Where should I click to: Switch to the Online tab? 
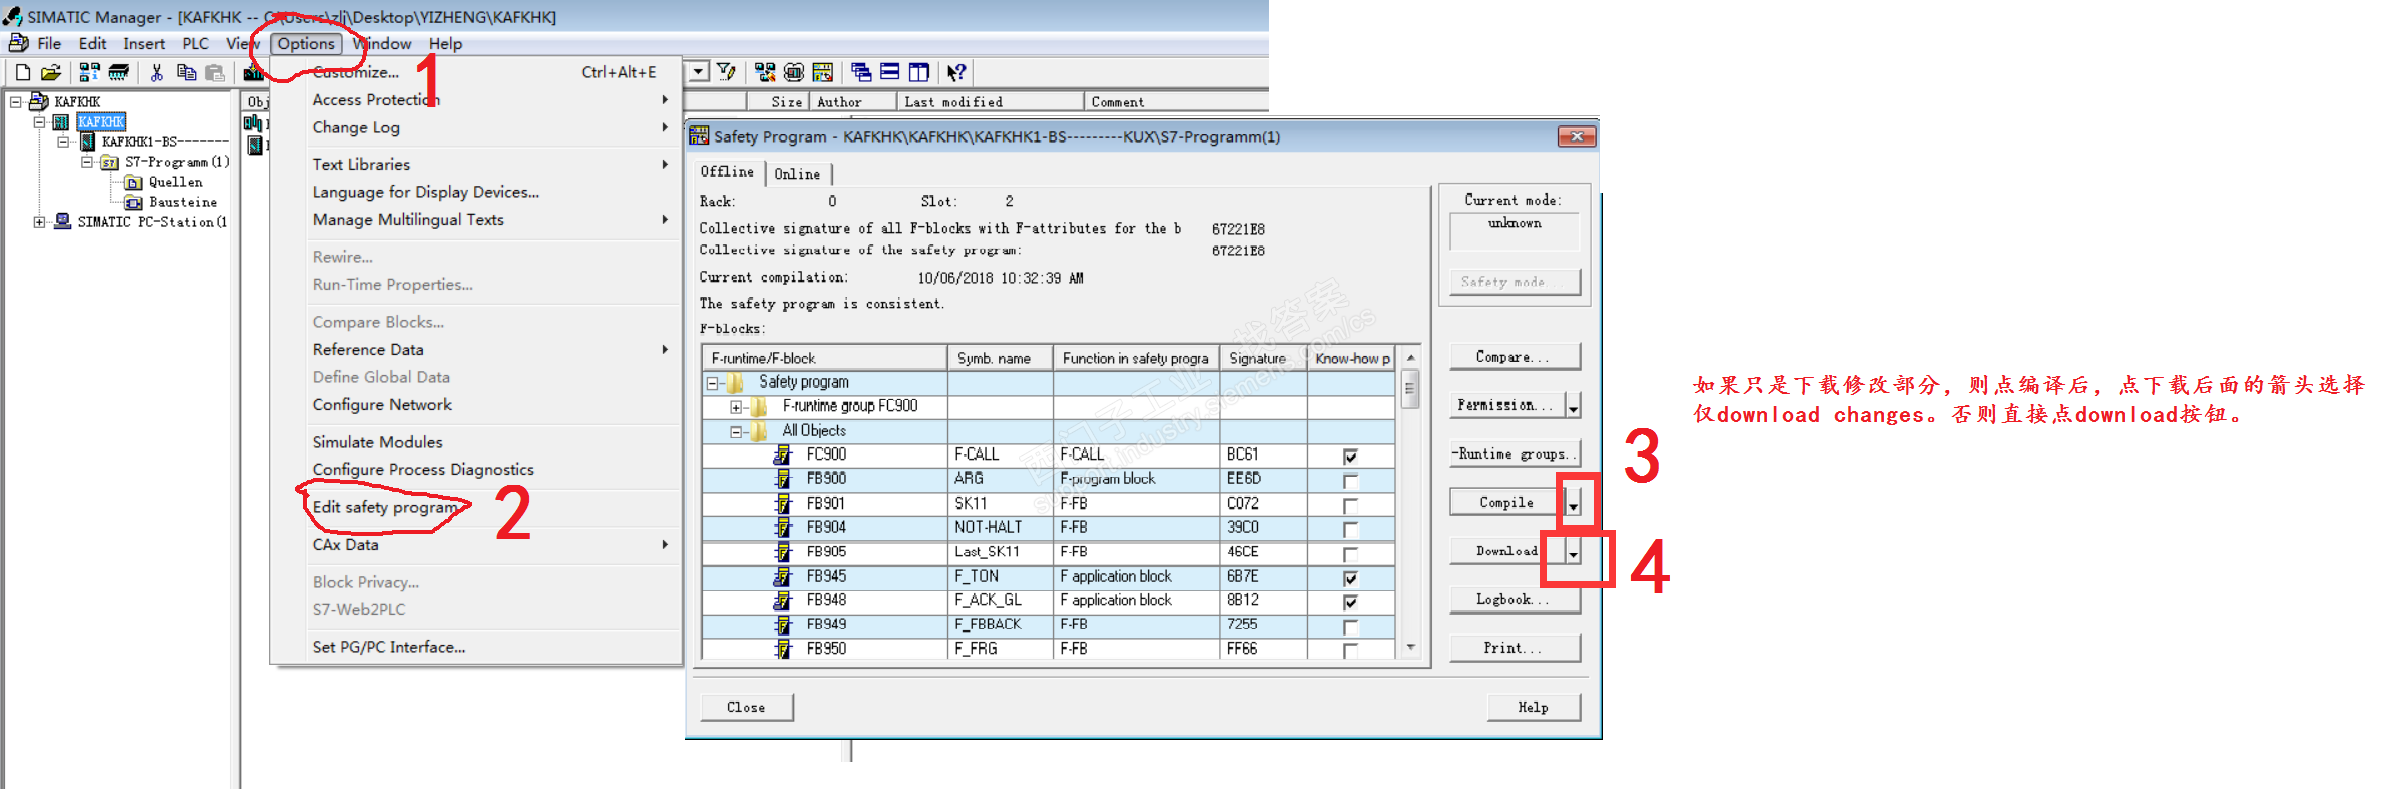[797, 174]
